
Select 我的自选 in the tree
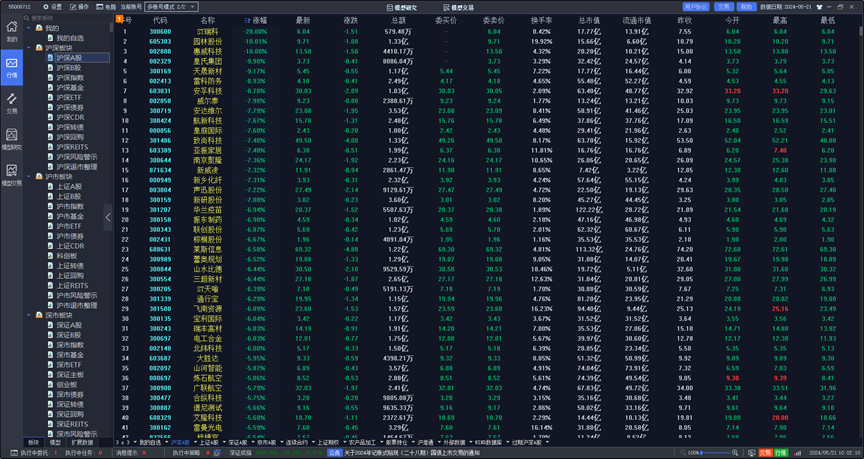point(70,38)
